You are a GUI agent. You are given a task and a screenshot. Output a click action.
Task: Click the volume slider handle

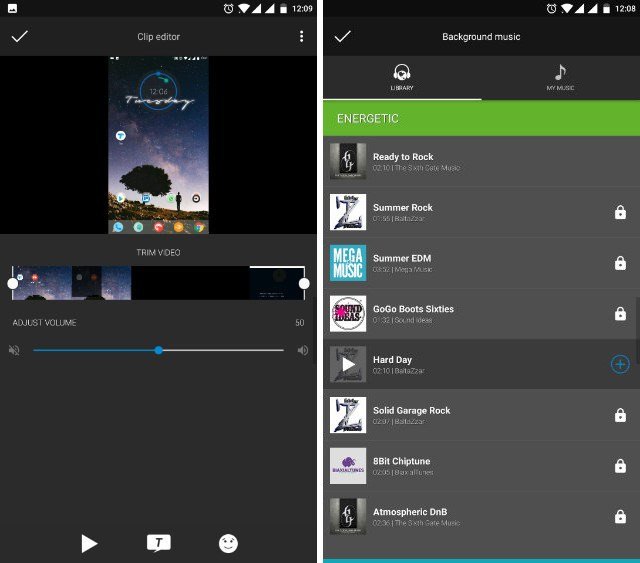159,350
